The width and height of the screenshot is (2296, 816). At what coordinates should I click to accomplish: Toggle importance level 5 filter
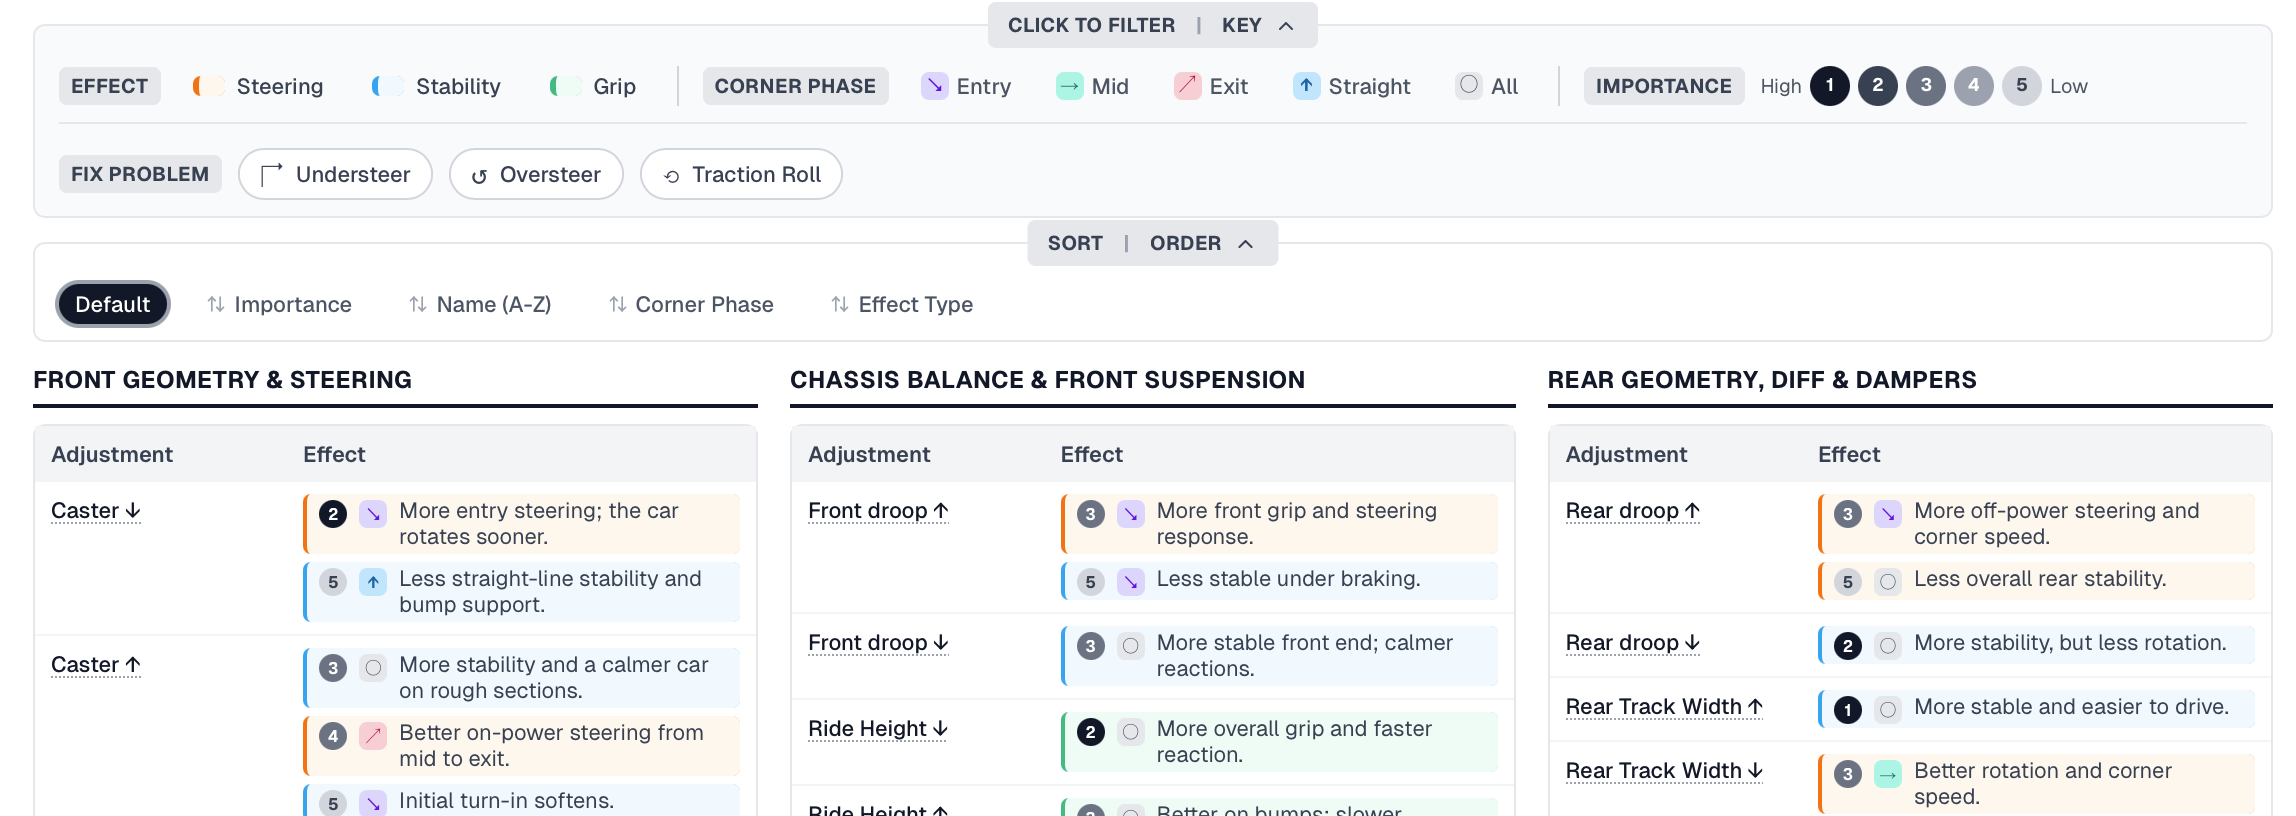point(2022,86)
